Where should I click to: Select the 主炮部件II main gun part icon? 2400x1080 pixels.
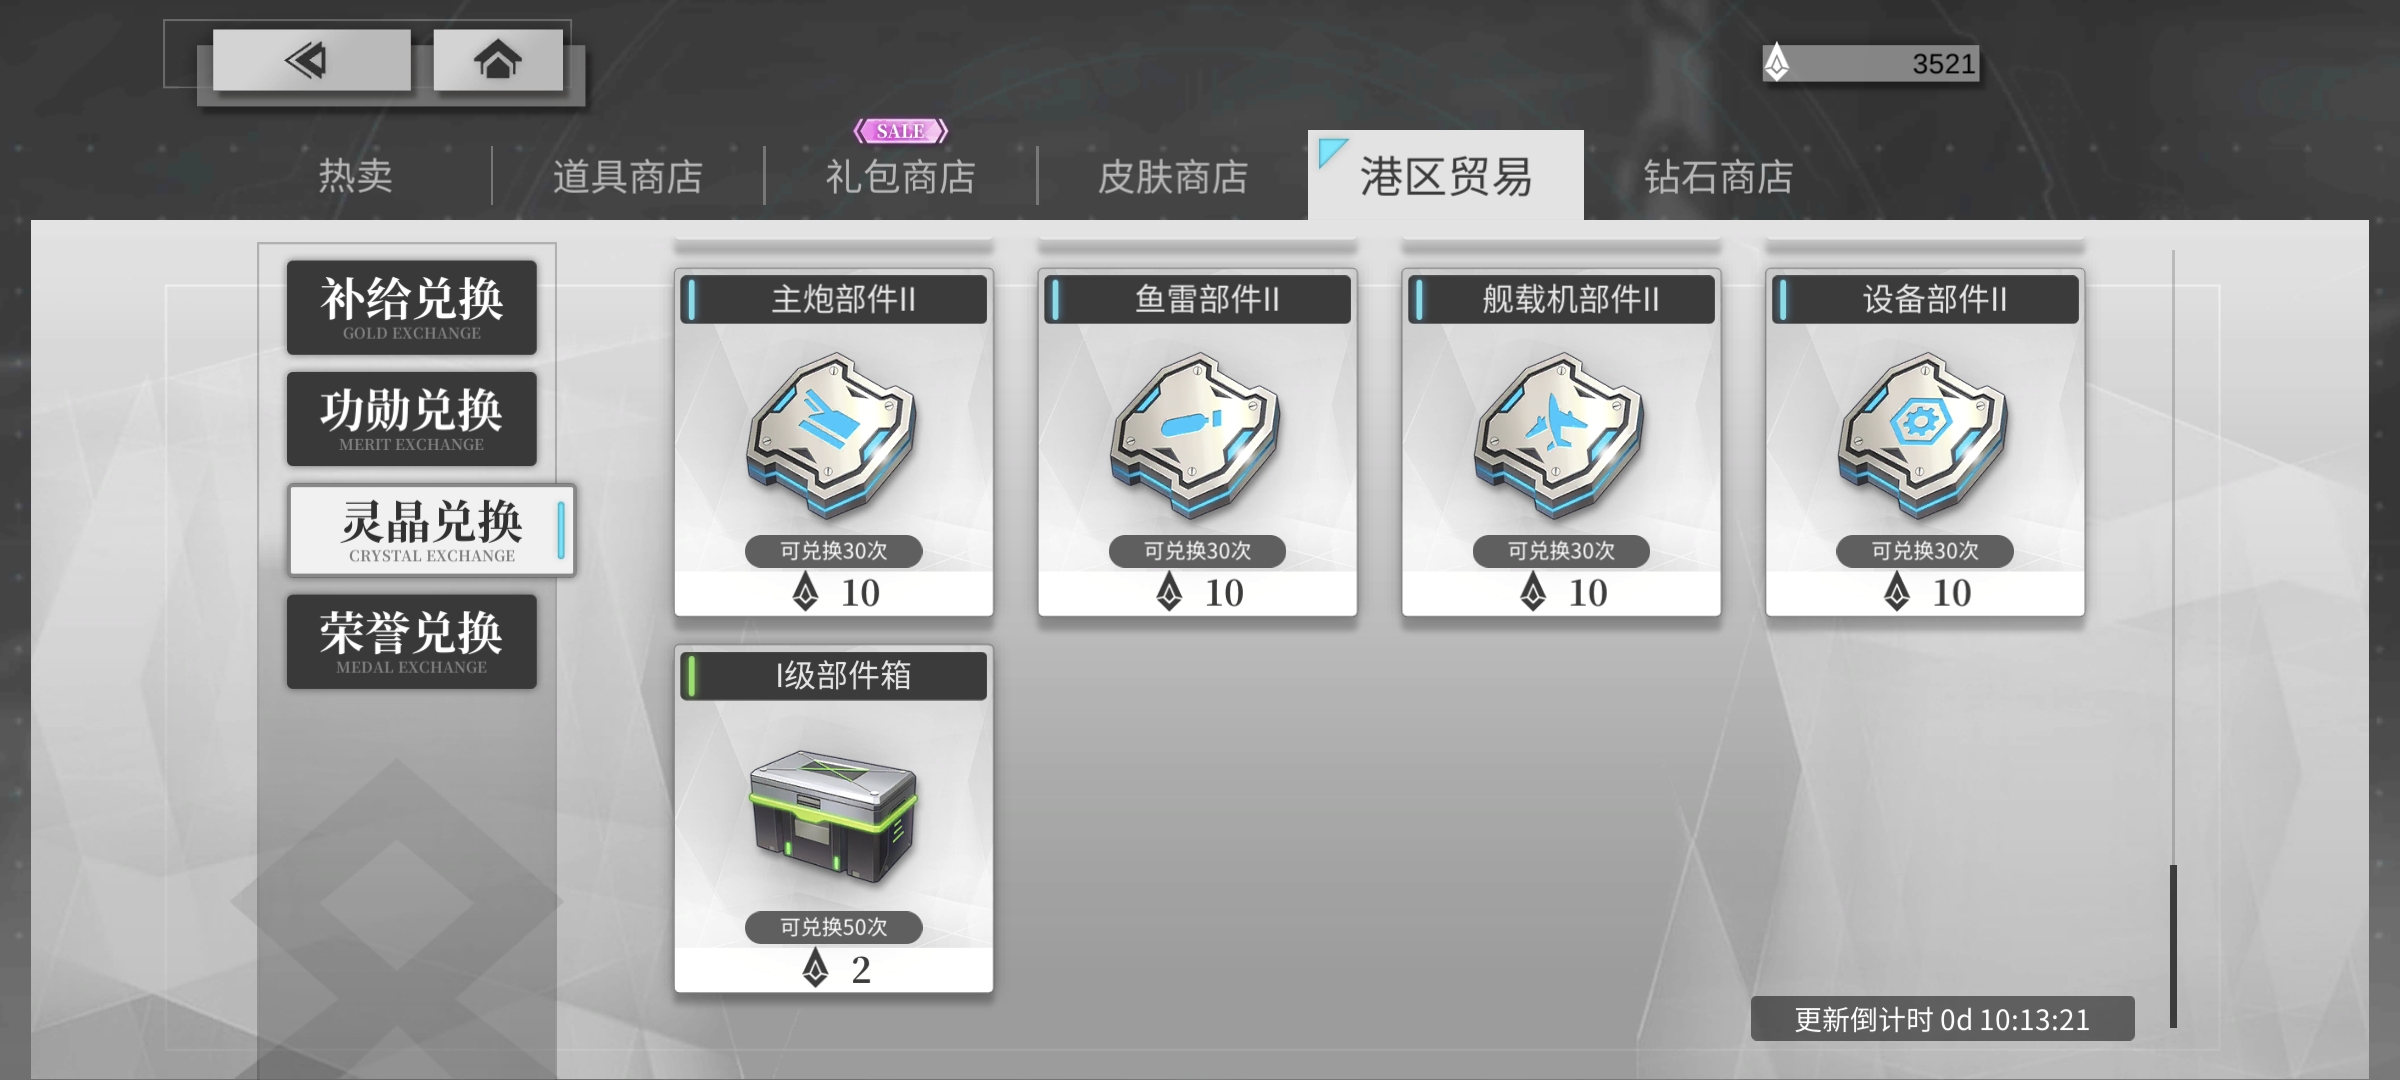(x=832, y=434)
